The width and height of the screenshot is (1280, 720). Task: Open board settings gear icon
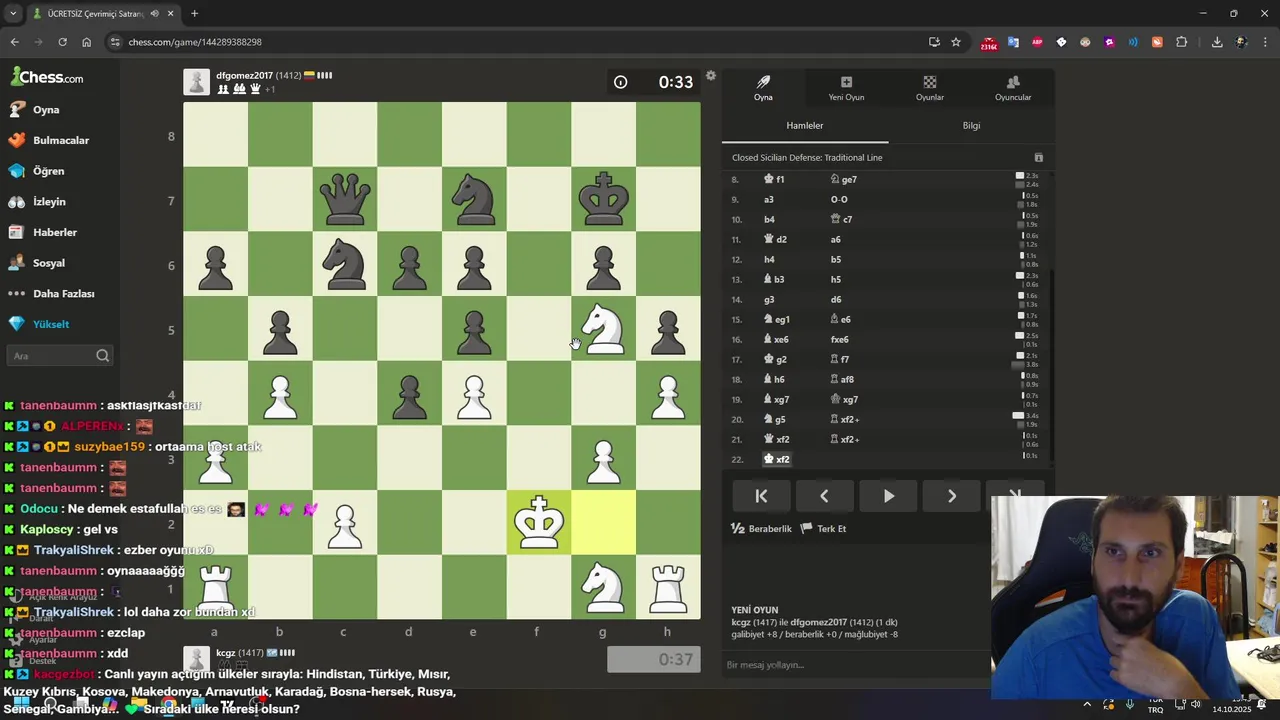click(x=710, y=76)
